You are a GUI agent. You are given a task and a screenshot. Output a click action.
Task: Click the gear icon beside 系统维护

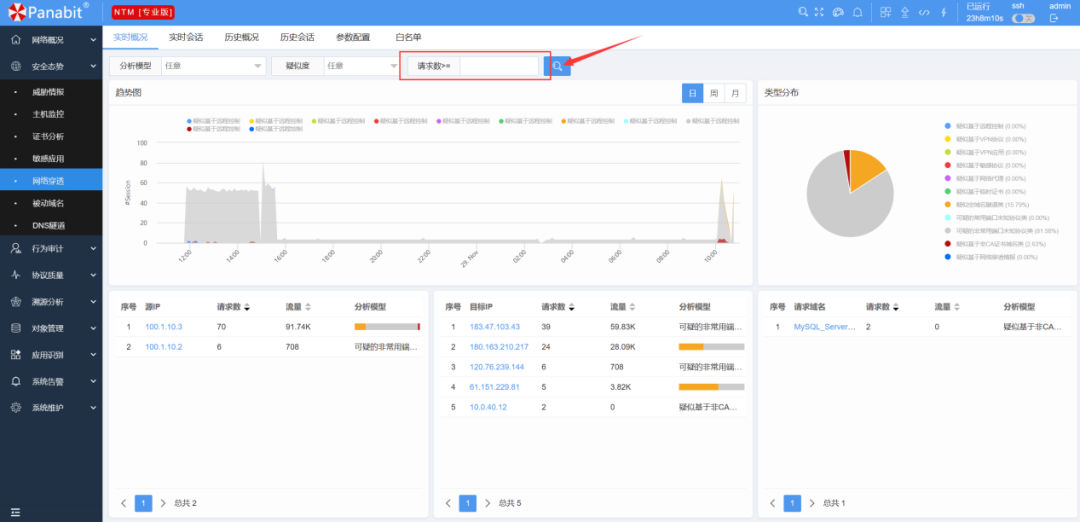16,408
